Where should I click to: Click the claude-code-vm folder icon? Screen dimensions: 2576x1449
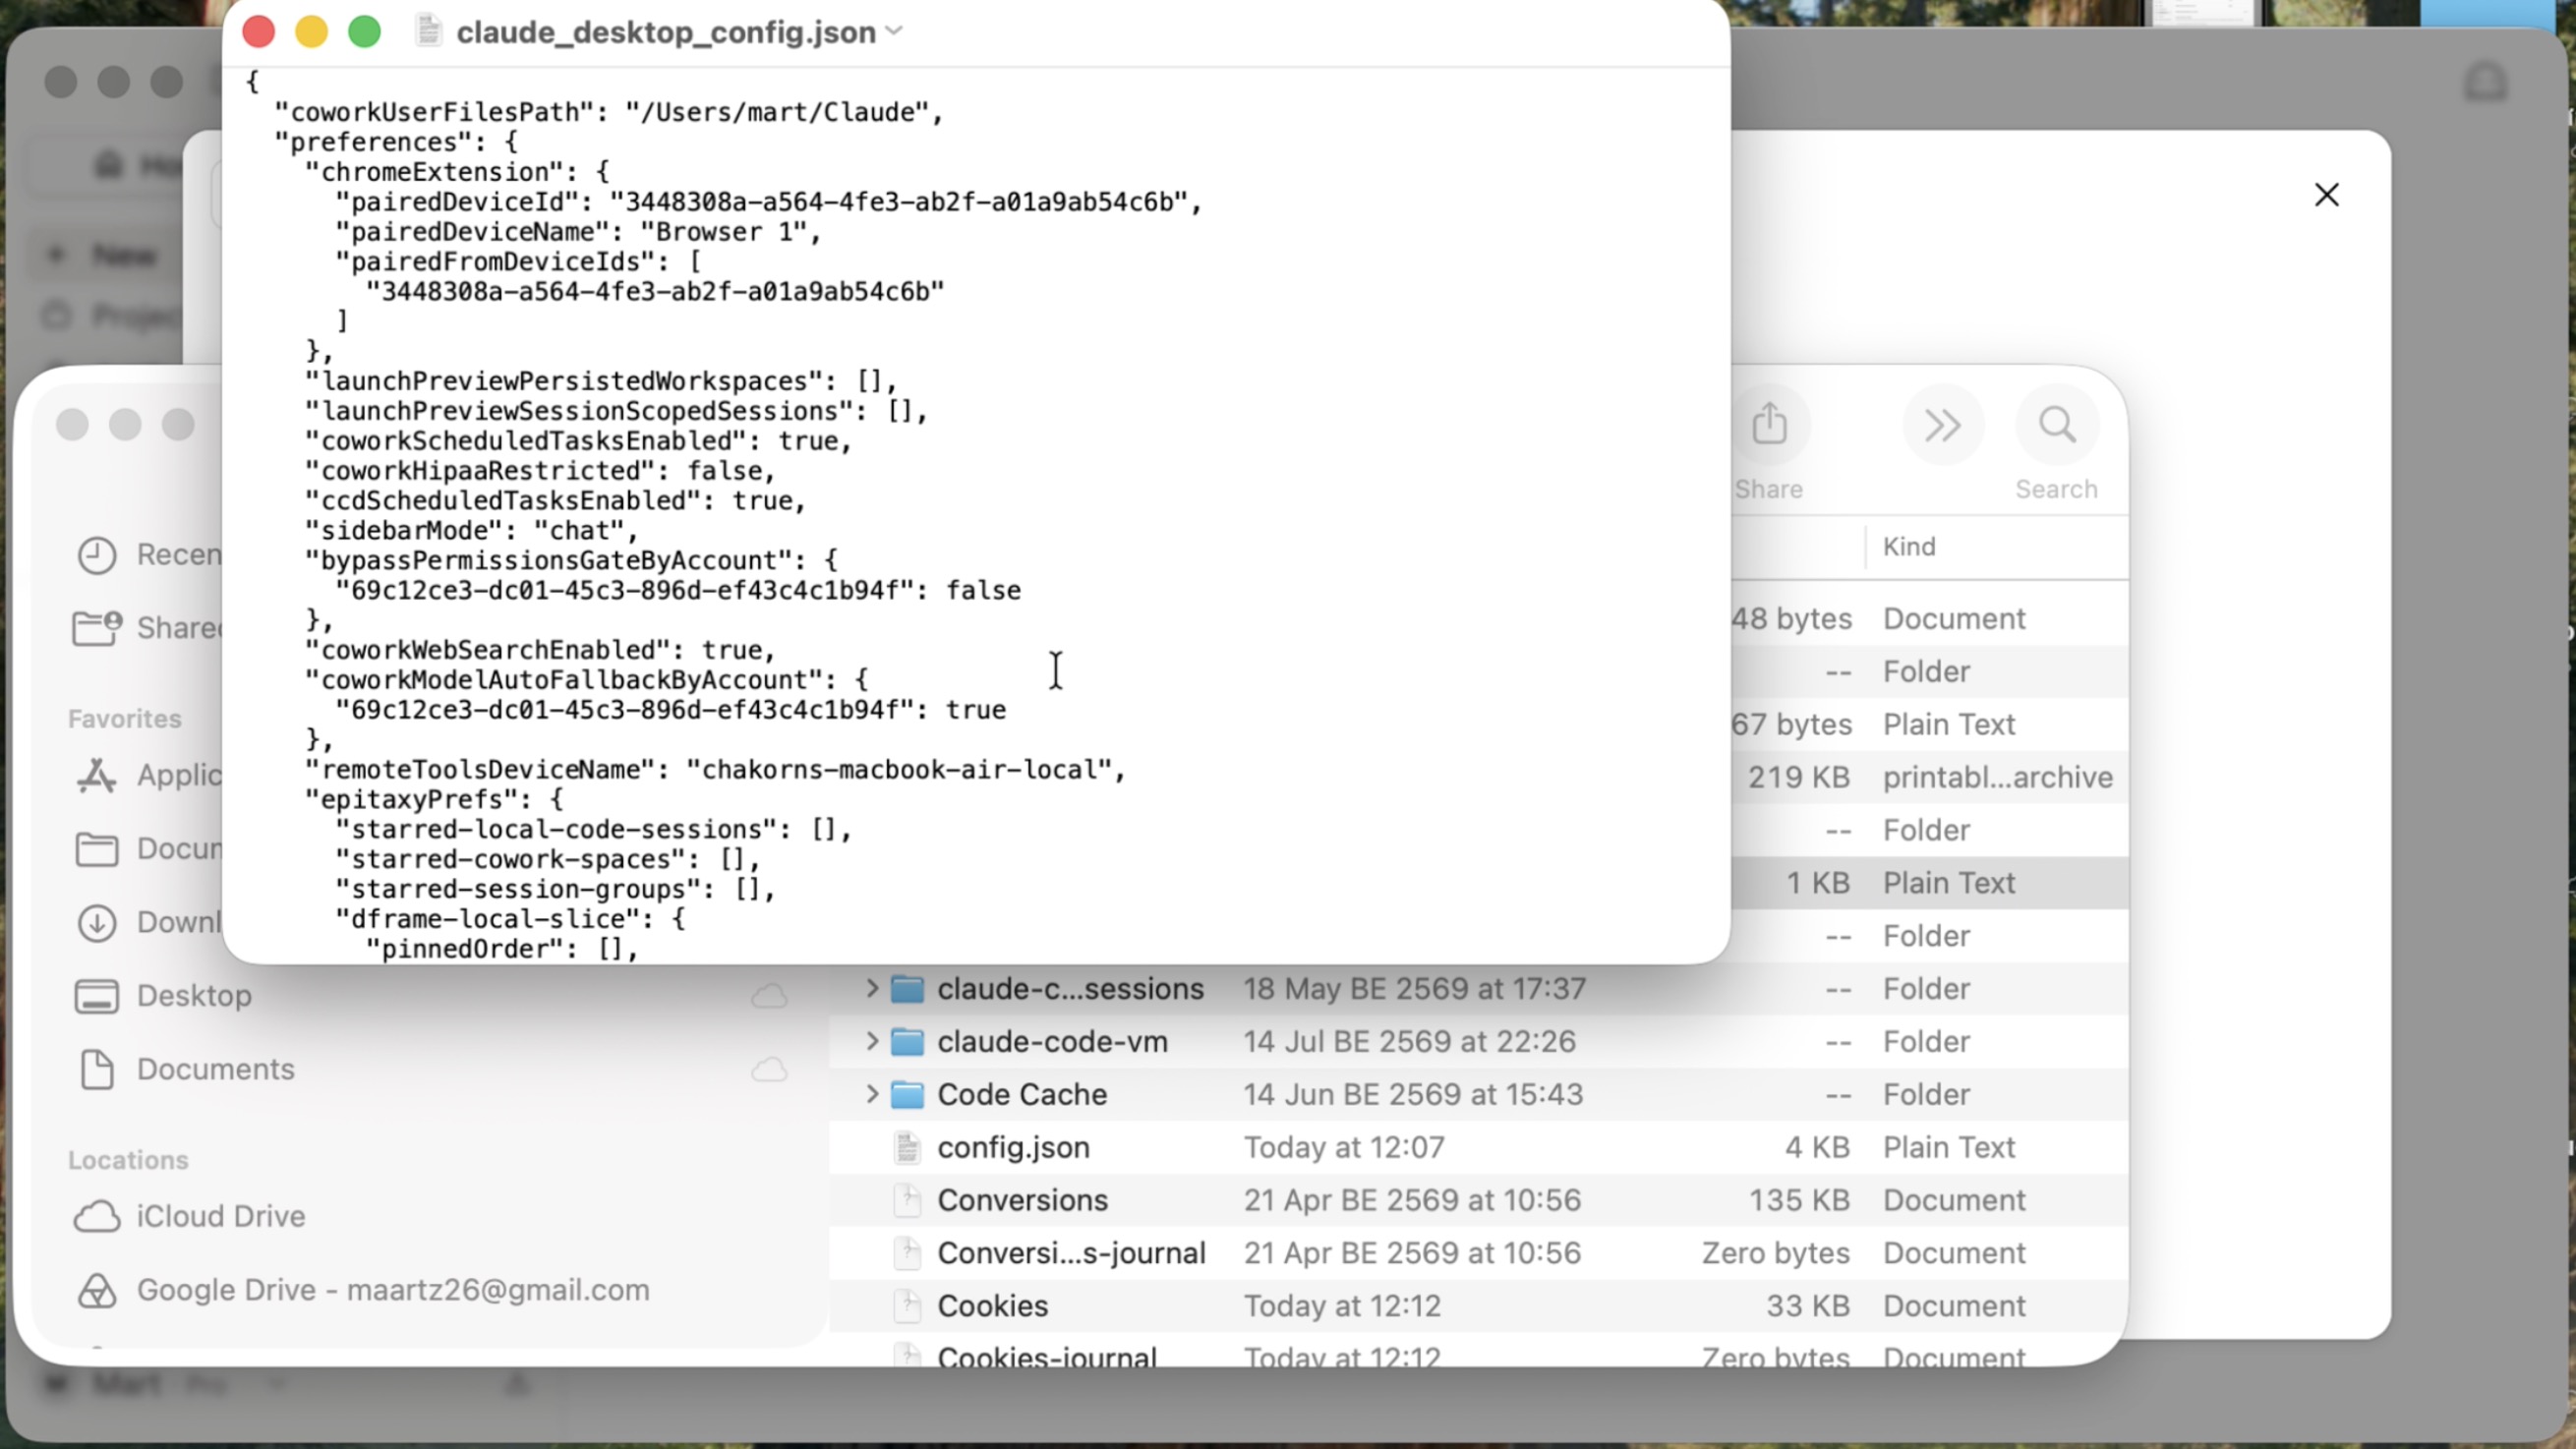pyautogui.click(x=907, y=1042)
